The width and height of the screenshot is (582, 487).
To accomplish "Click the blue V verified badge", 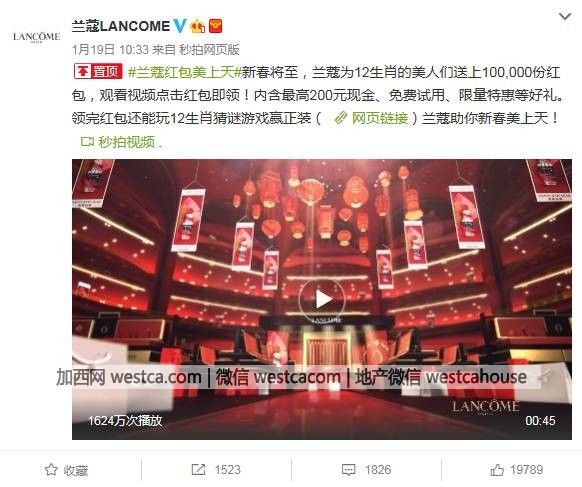I will pos(180,26).
